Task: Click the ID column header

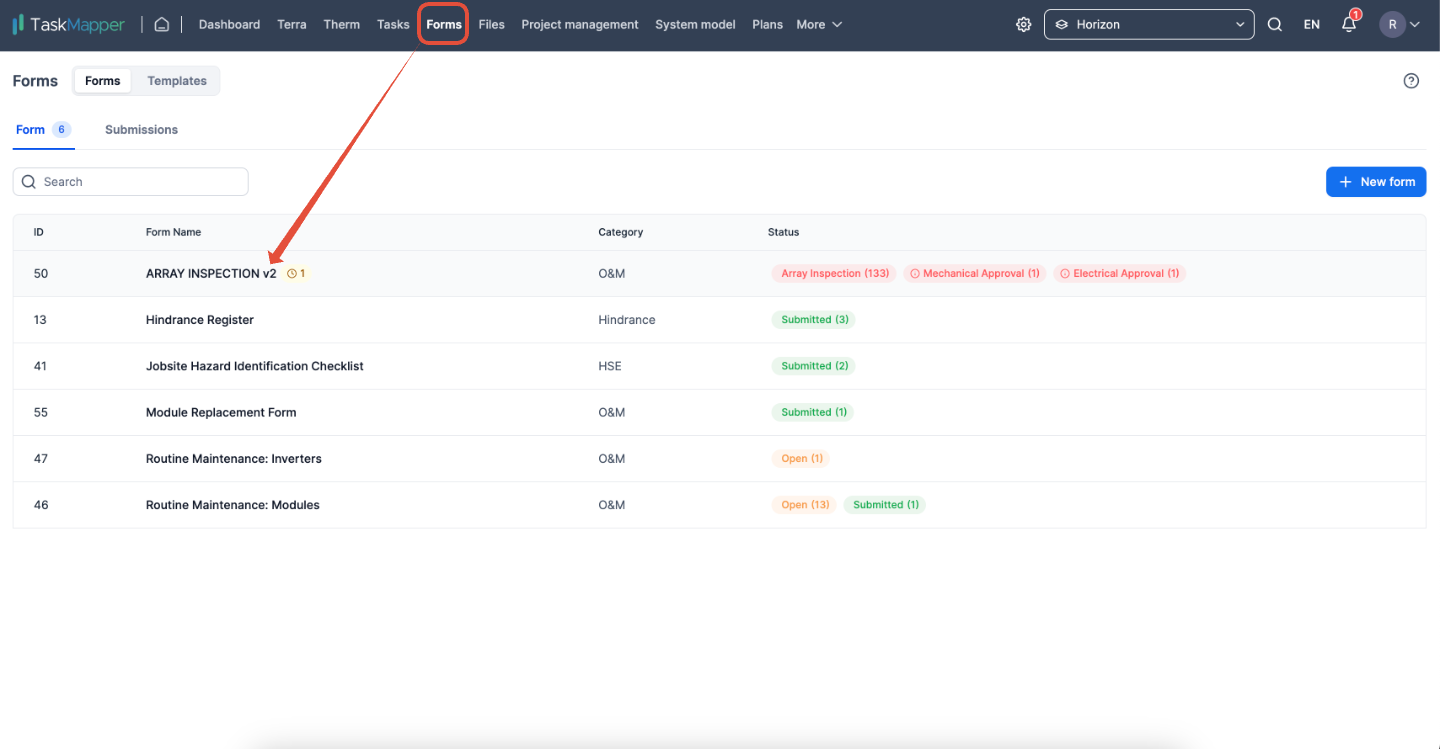Action: 39,232
